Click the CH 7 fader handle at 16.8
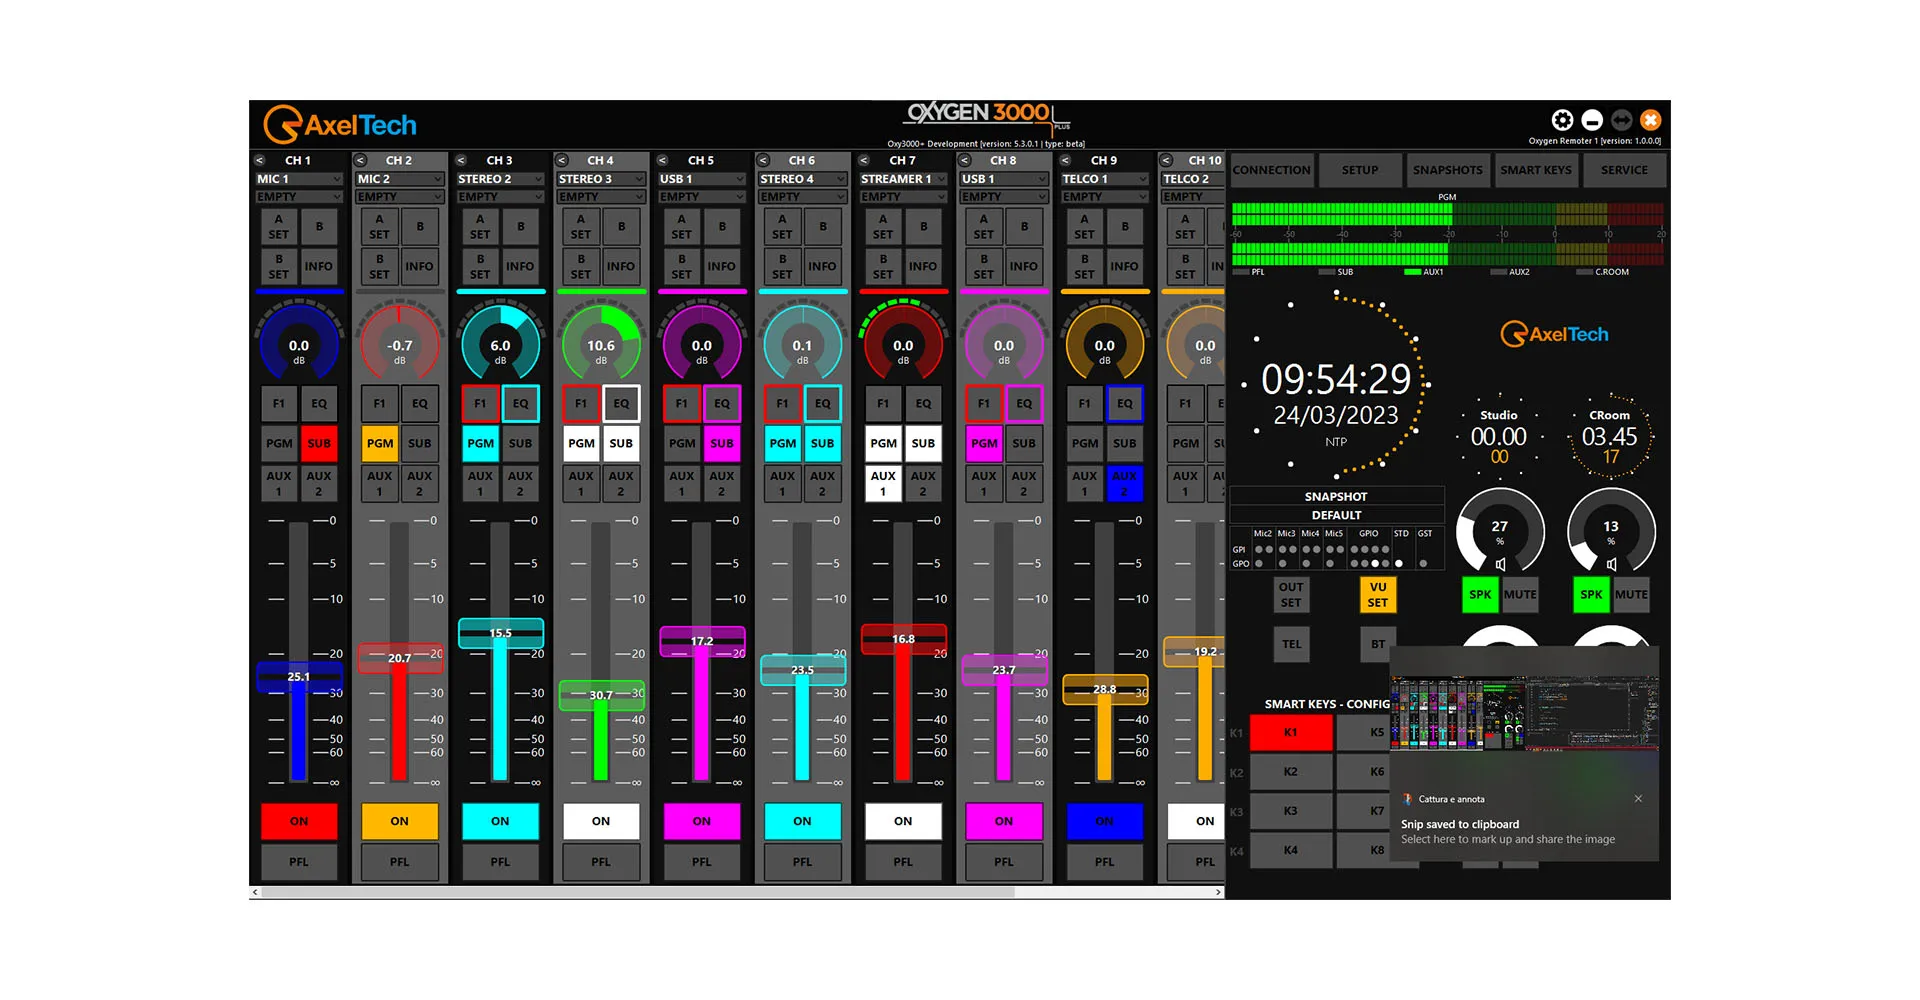1920x1000 pixels. pos(903,639)
